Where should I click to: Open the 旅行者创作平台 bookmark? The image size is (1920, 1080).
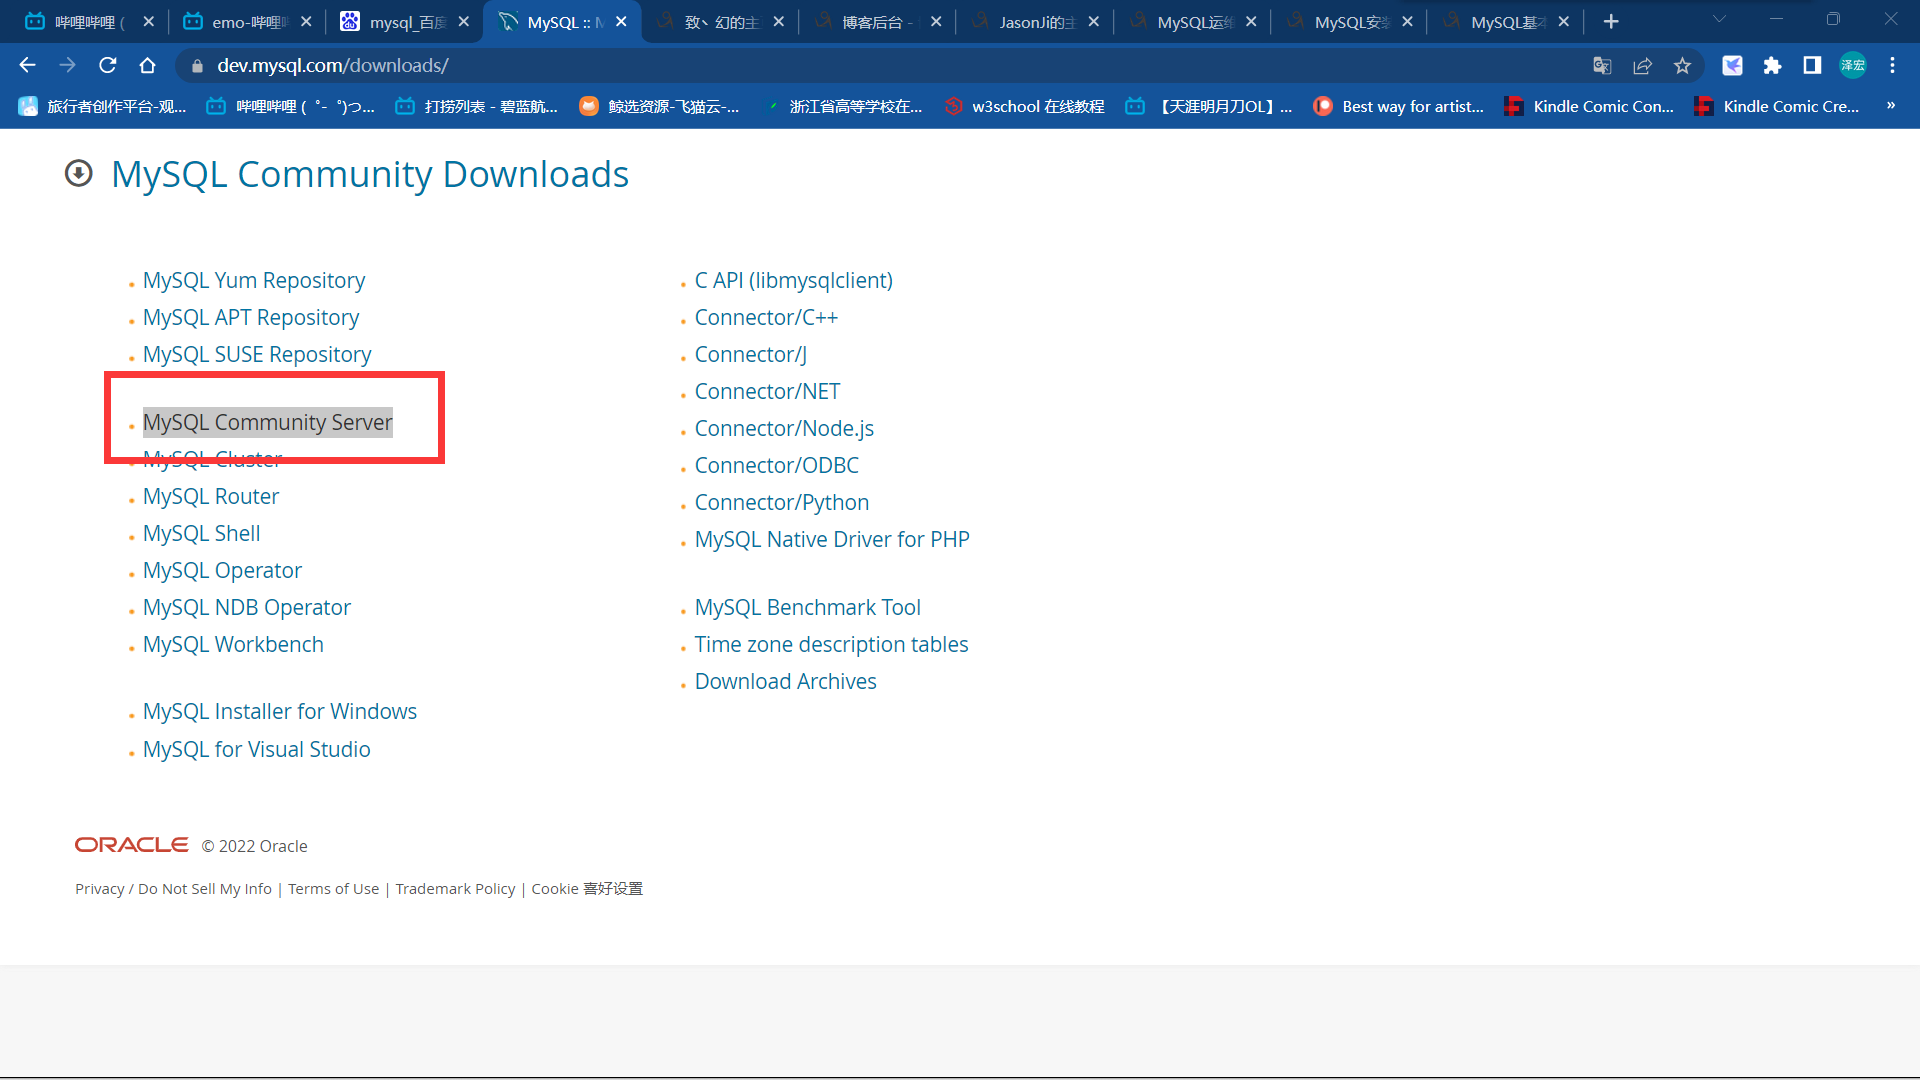102,106
